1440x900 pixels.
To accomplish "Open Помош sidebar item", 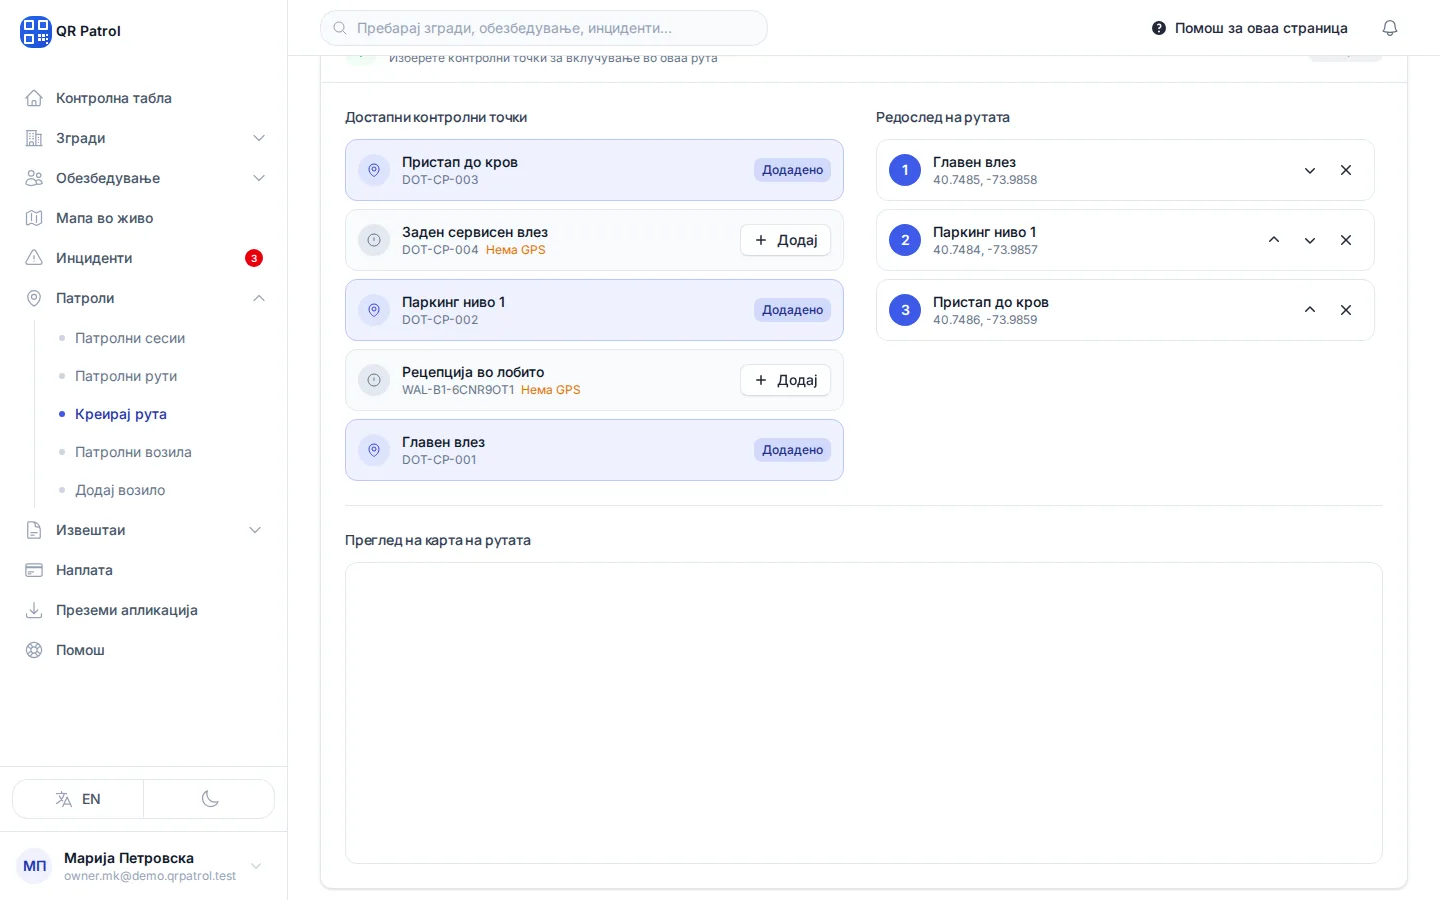I will [144, 650].
